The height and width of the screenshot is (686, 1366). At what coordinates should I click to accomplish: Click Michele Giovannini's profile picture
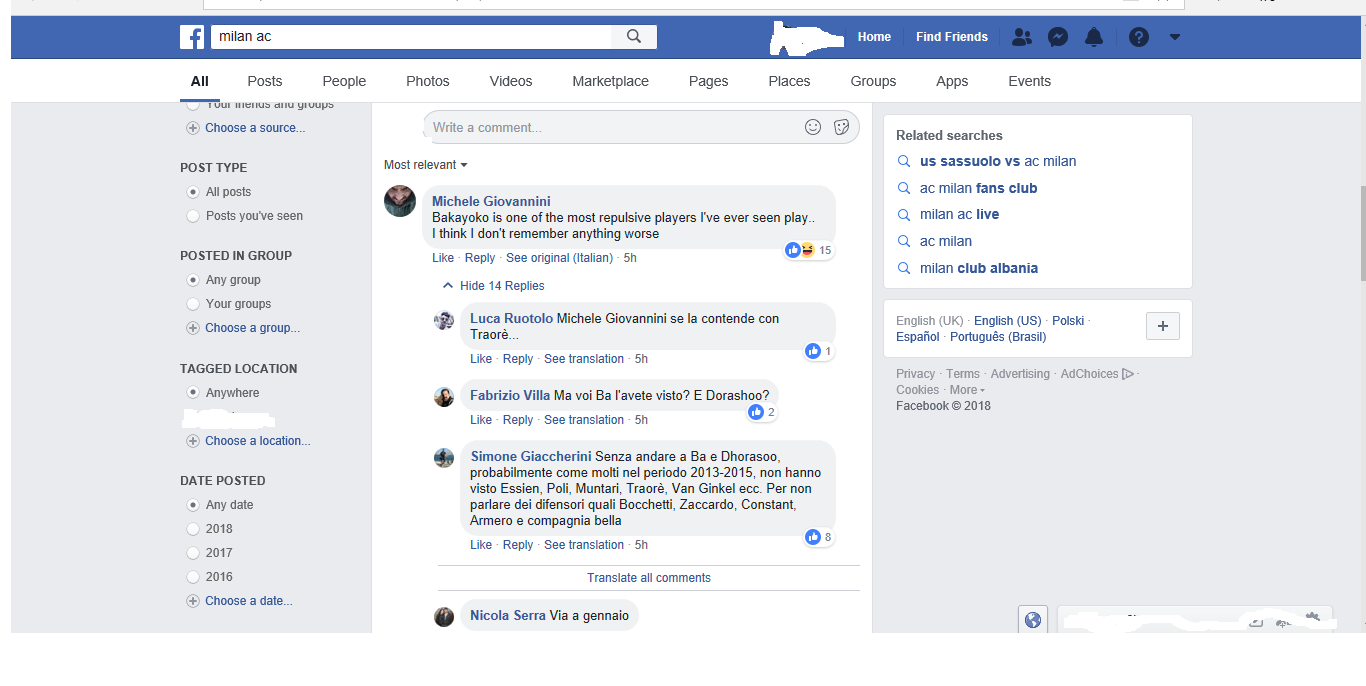click(x=400, y=201)
